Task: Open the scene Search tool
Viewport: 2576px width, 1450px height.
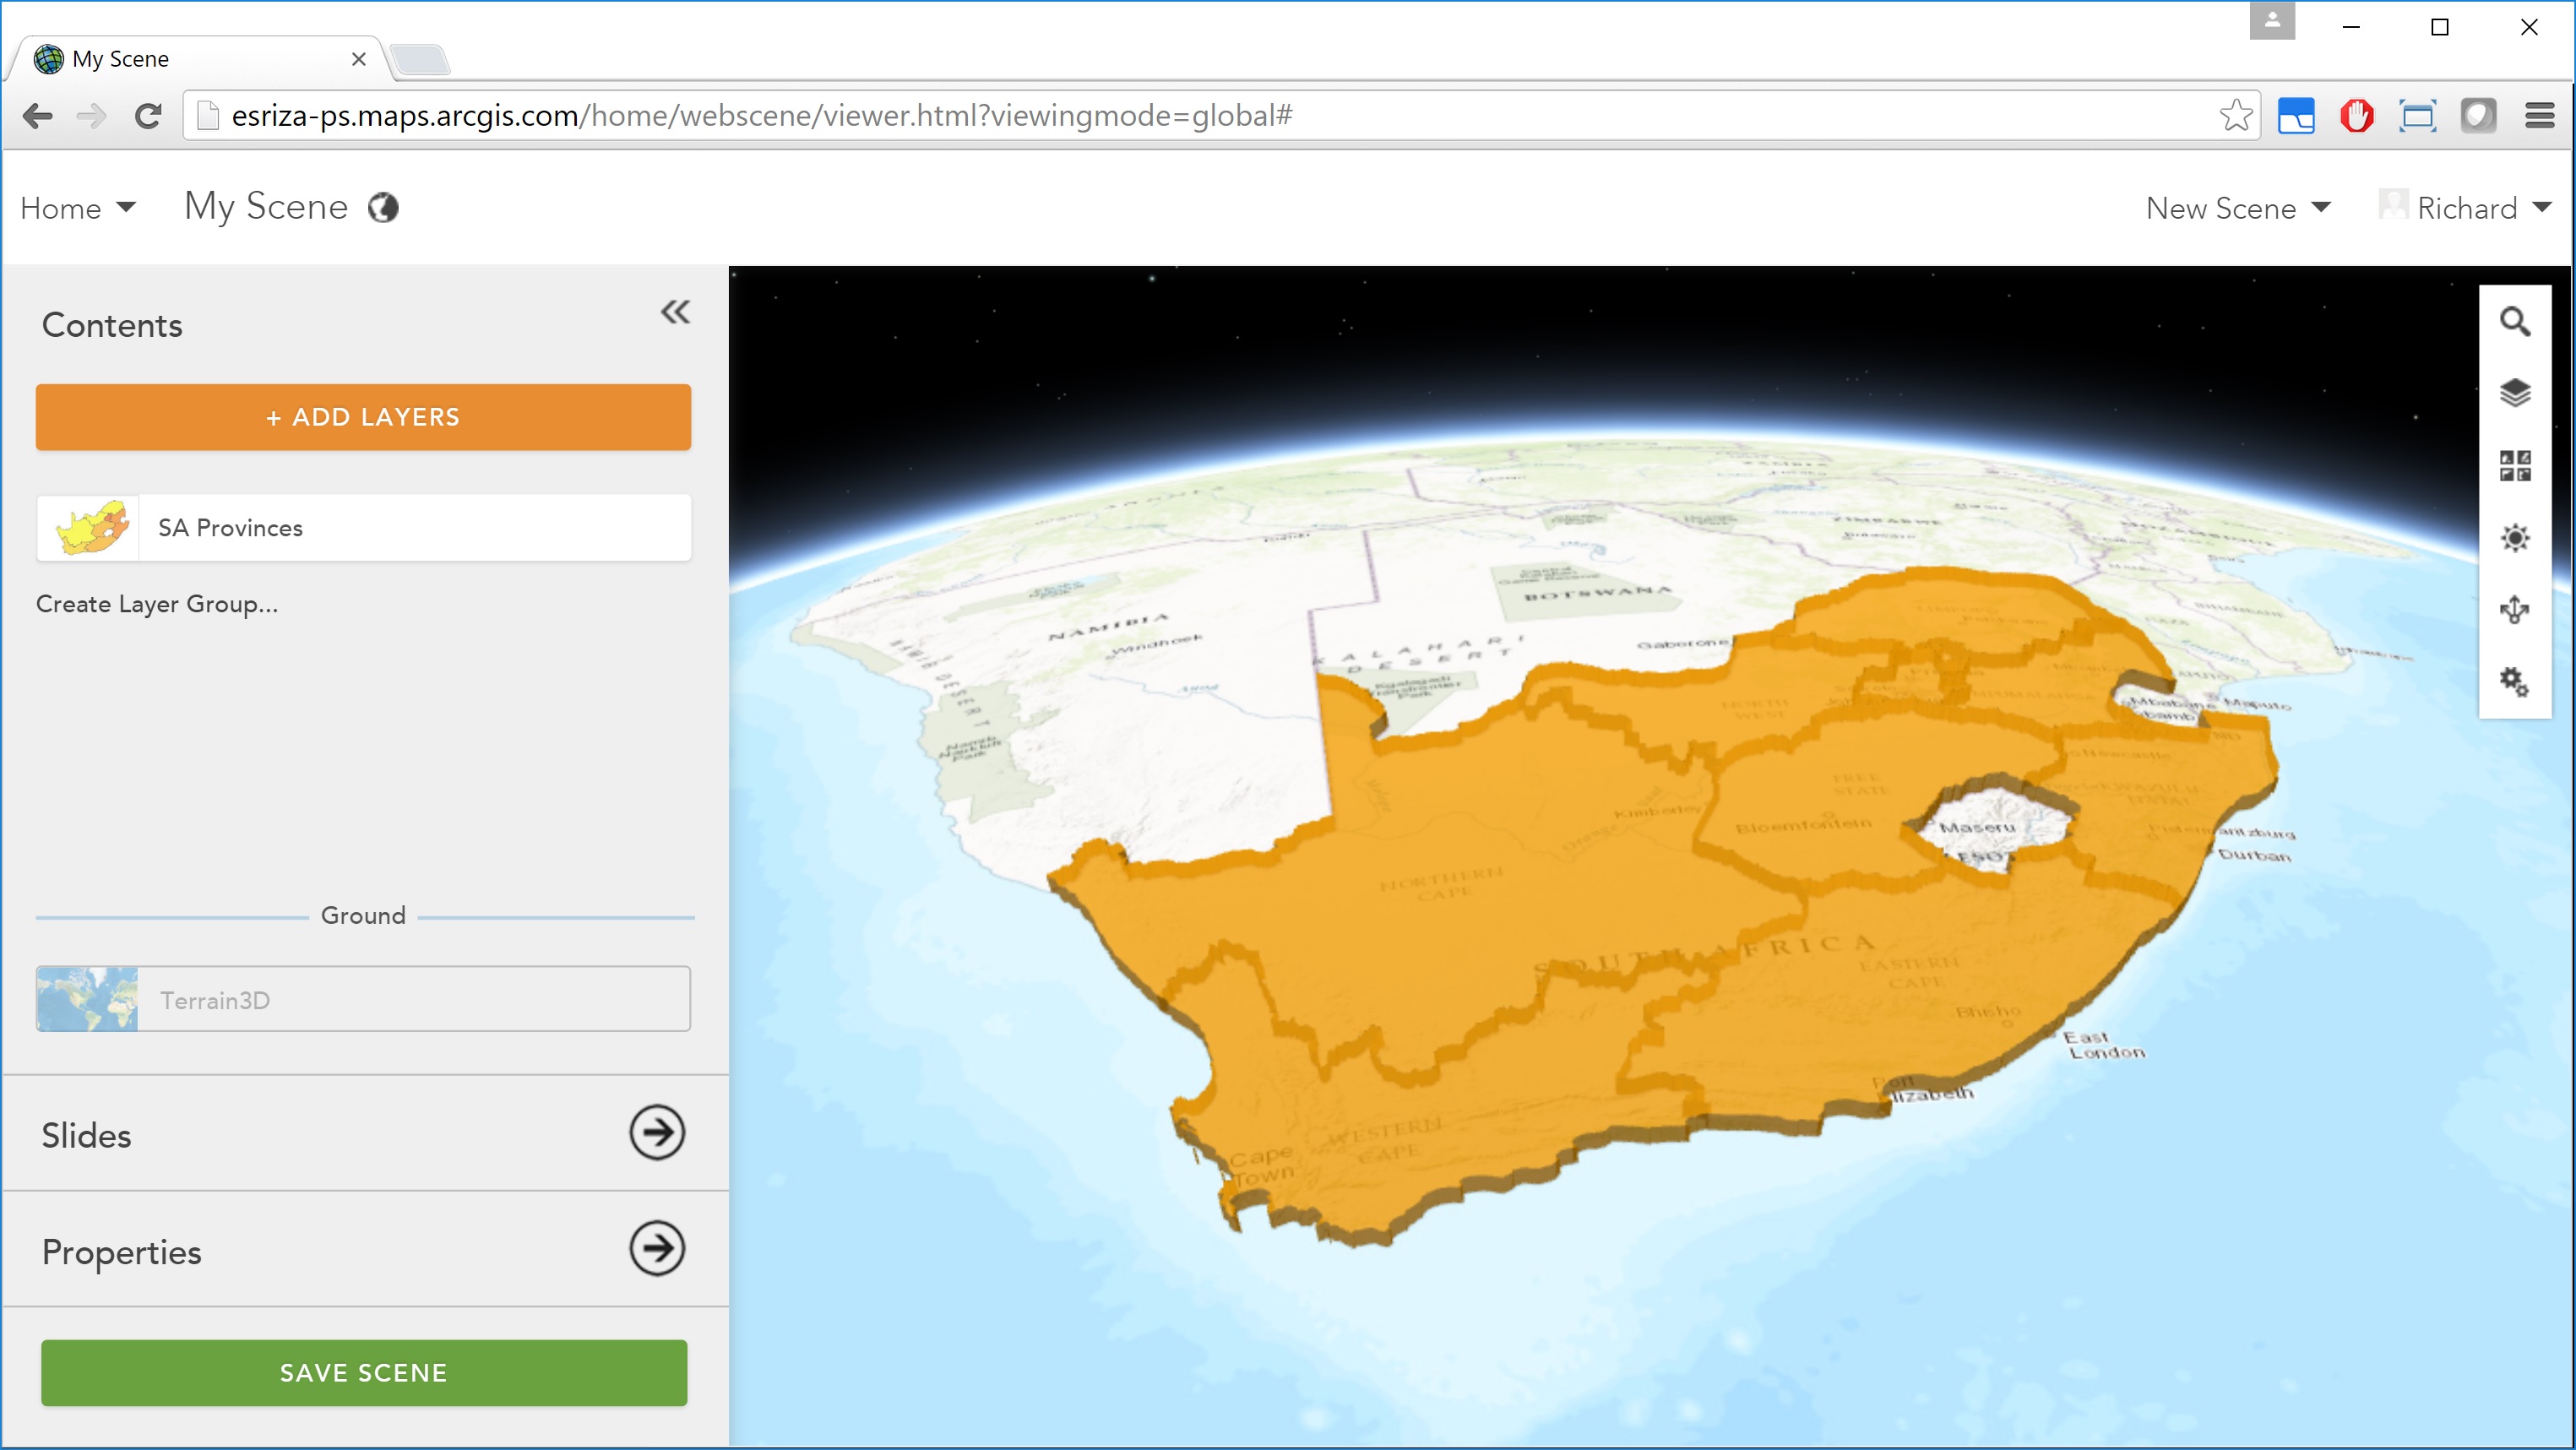Action: coord(2514,322)
